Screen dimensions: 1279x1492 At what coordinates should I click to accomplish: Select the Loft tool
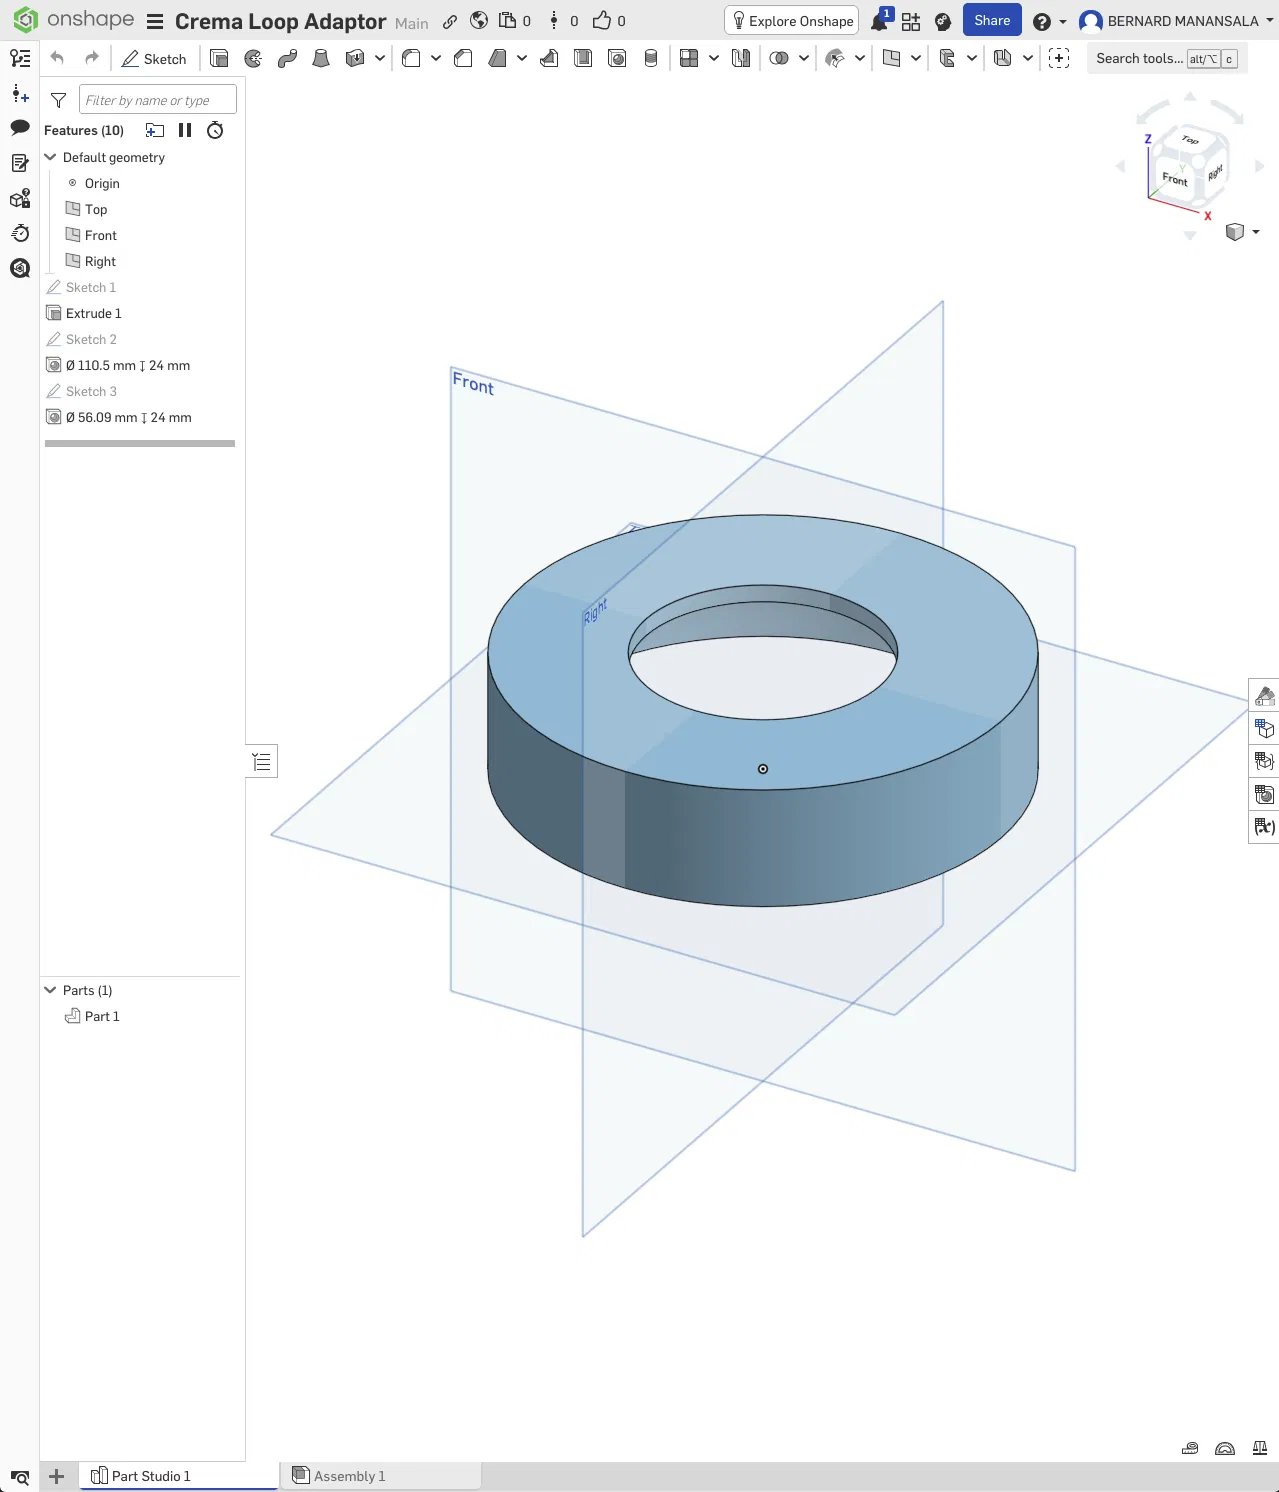coord(321,59)
